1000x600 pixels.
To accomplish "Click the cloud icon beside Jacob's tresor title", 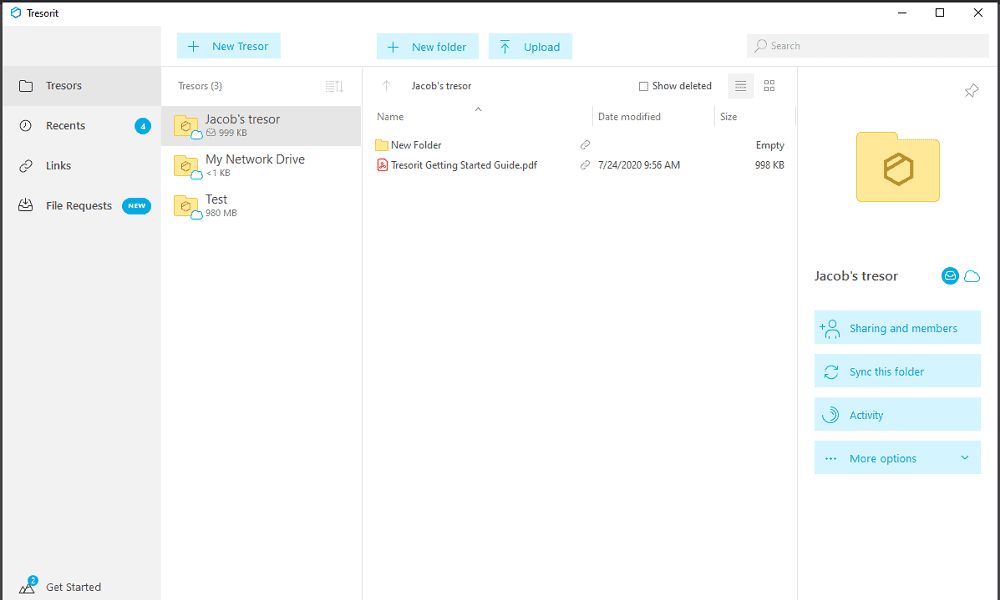I will (972, 276).
